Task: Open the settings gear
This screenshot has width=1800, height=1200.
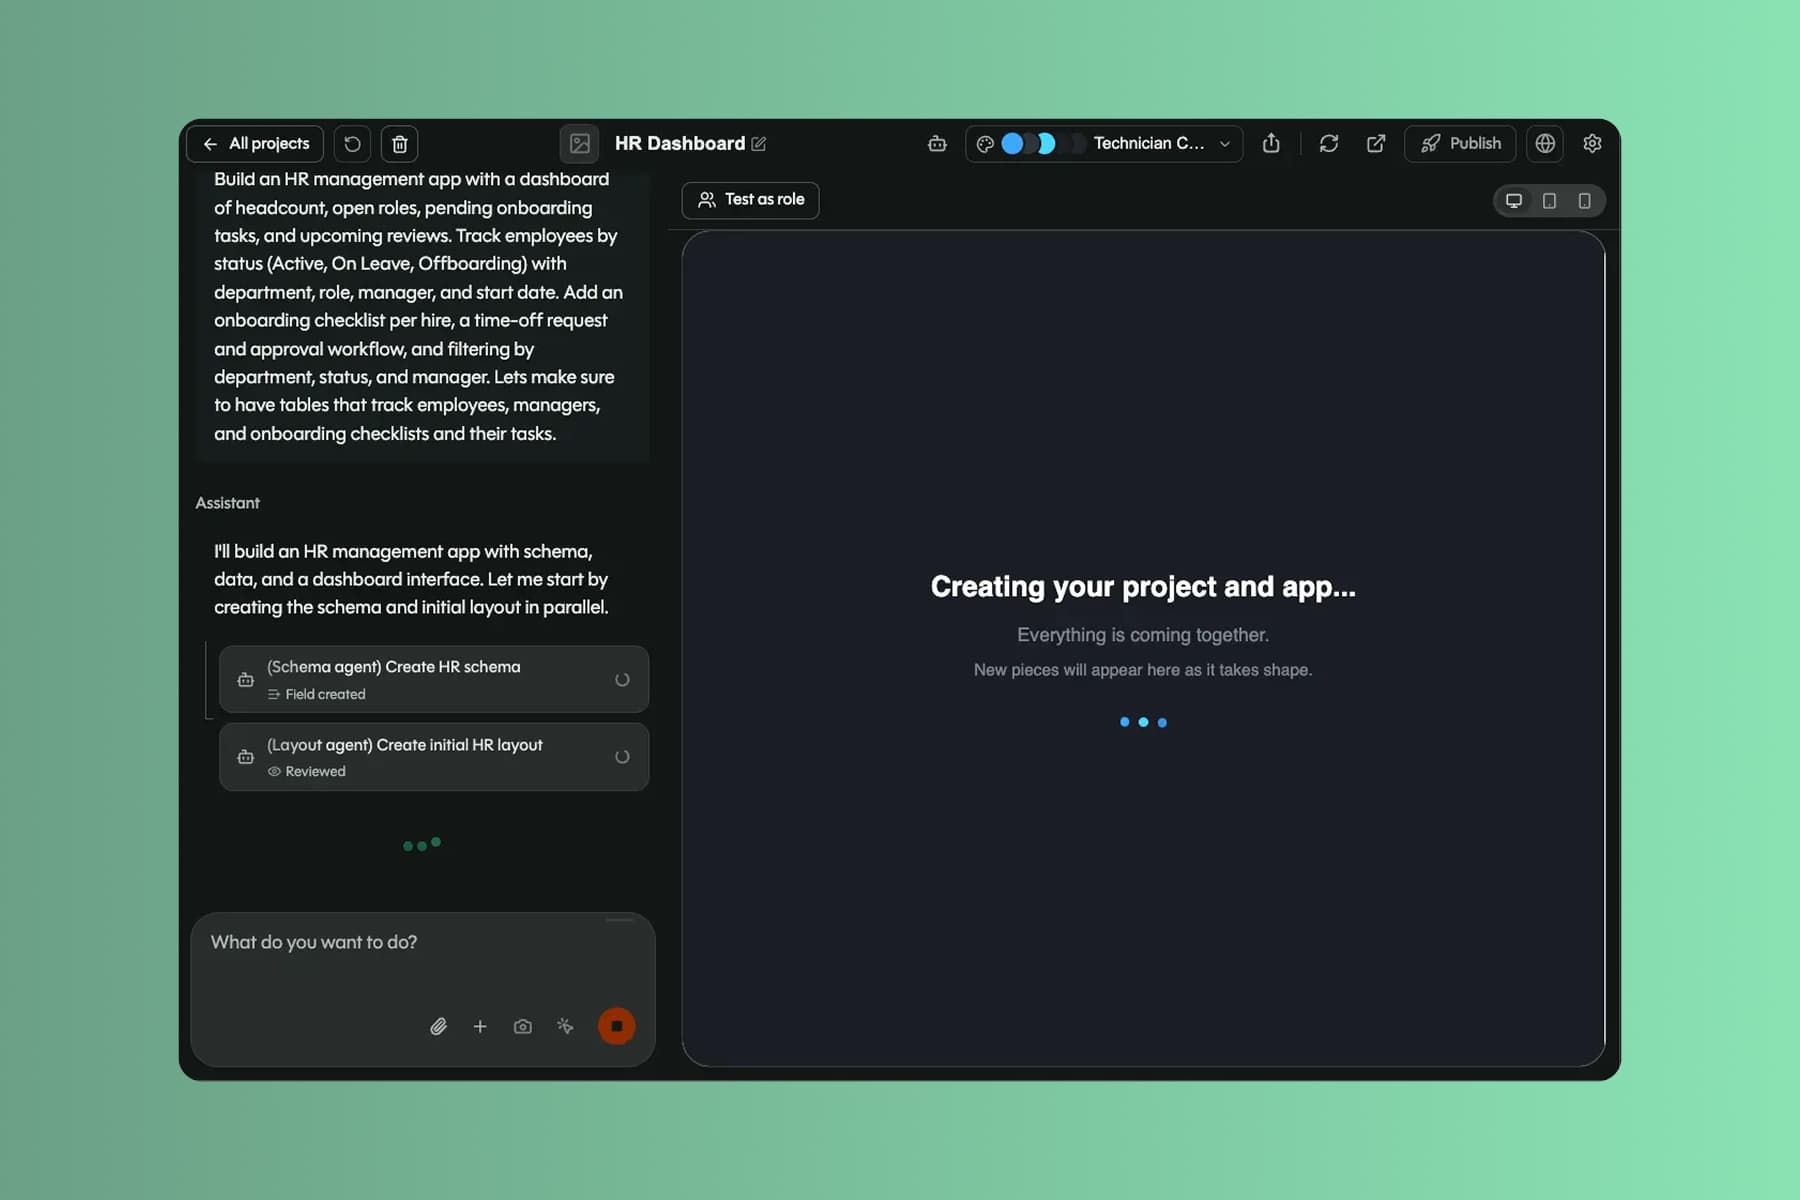Action: pos(1592,144)
